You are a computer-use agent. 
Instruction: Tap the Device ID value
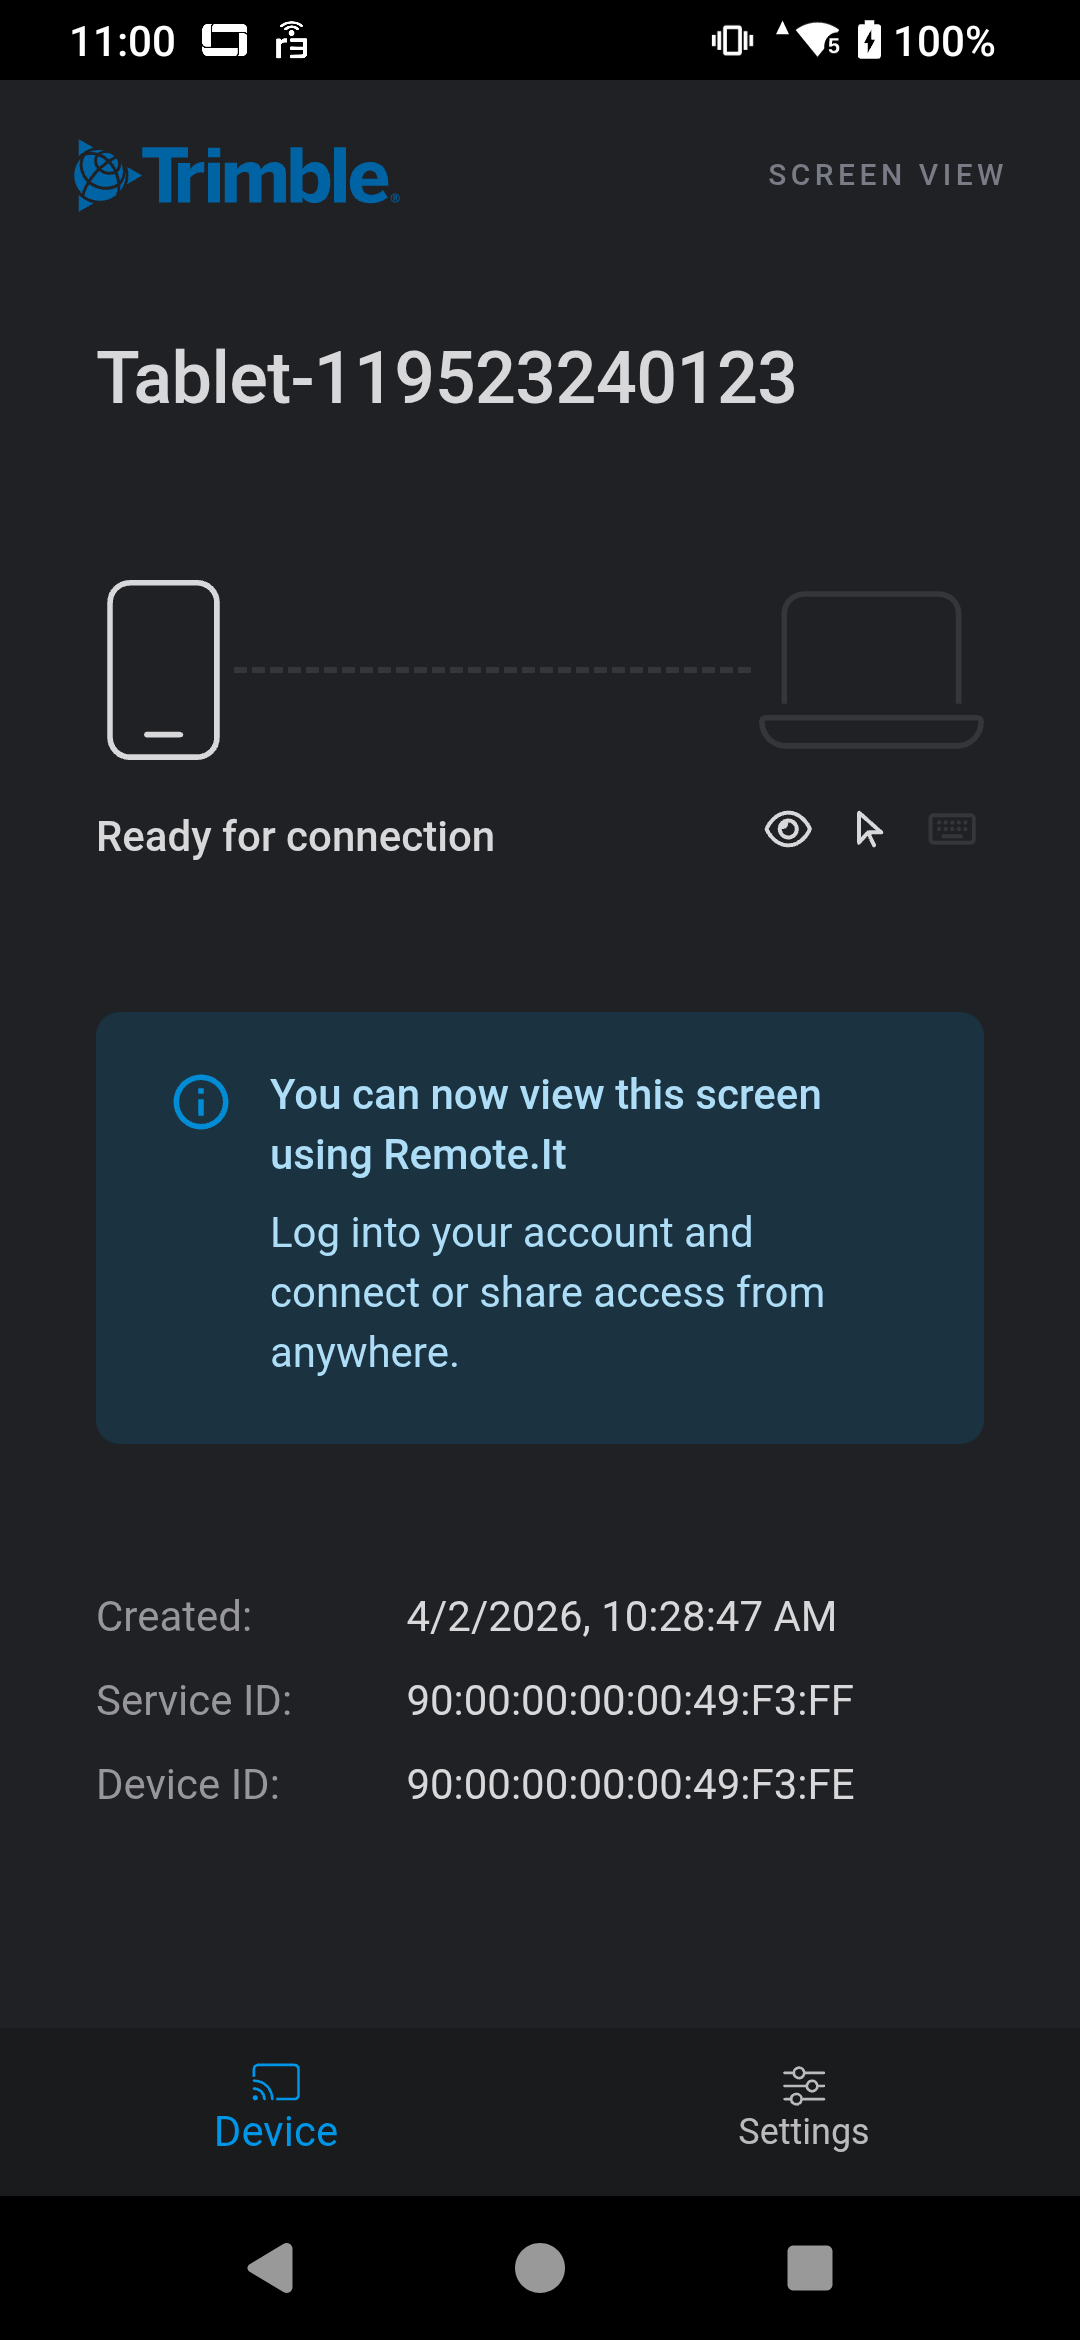pos(630,1784)
